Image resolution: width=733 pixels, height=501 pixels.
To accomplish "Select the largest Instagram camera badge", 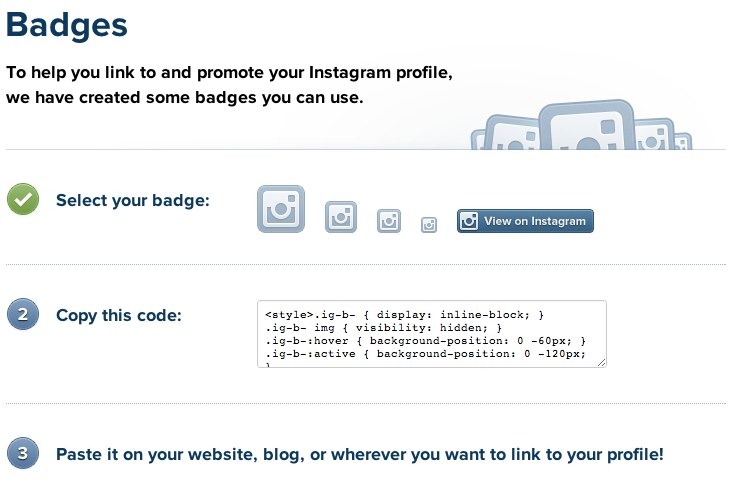I will point(281,209).
